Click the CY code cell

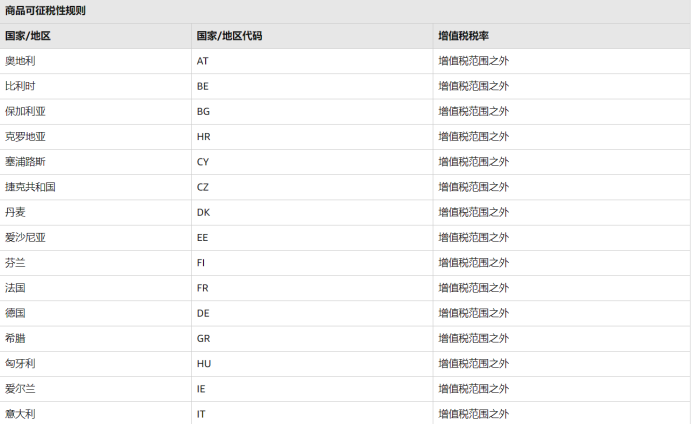(x=203, y=162)
